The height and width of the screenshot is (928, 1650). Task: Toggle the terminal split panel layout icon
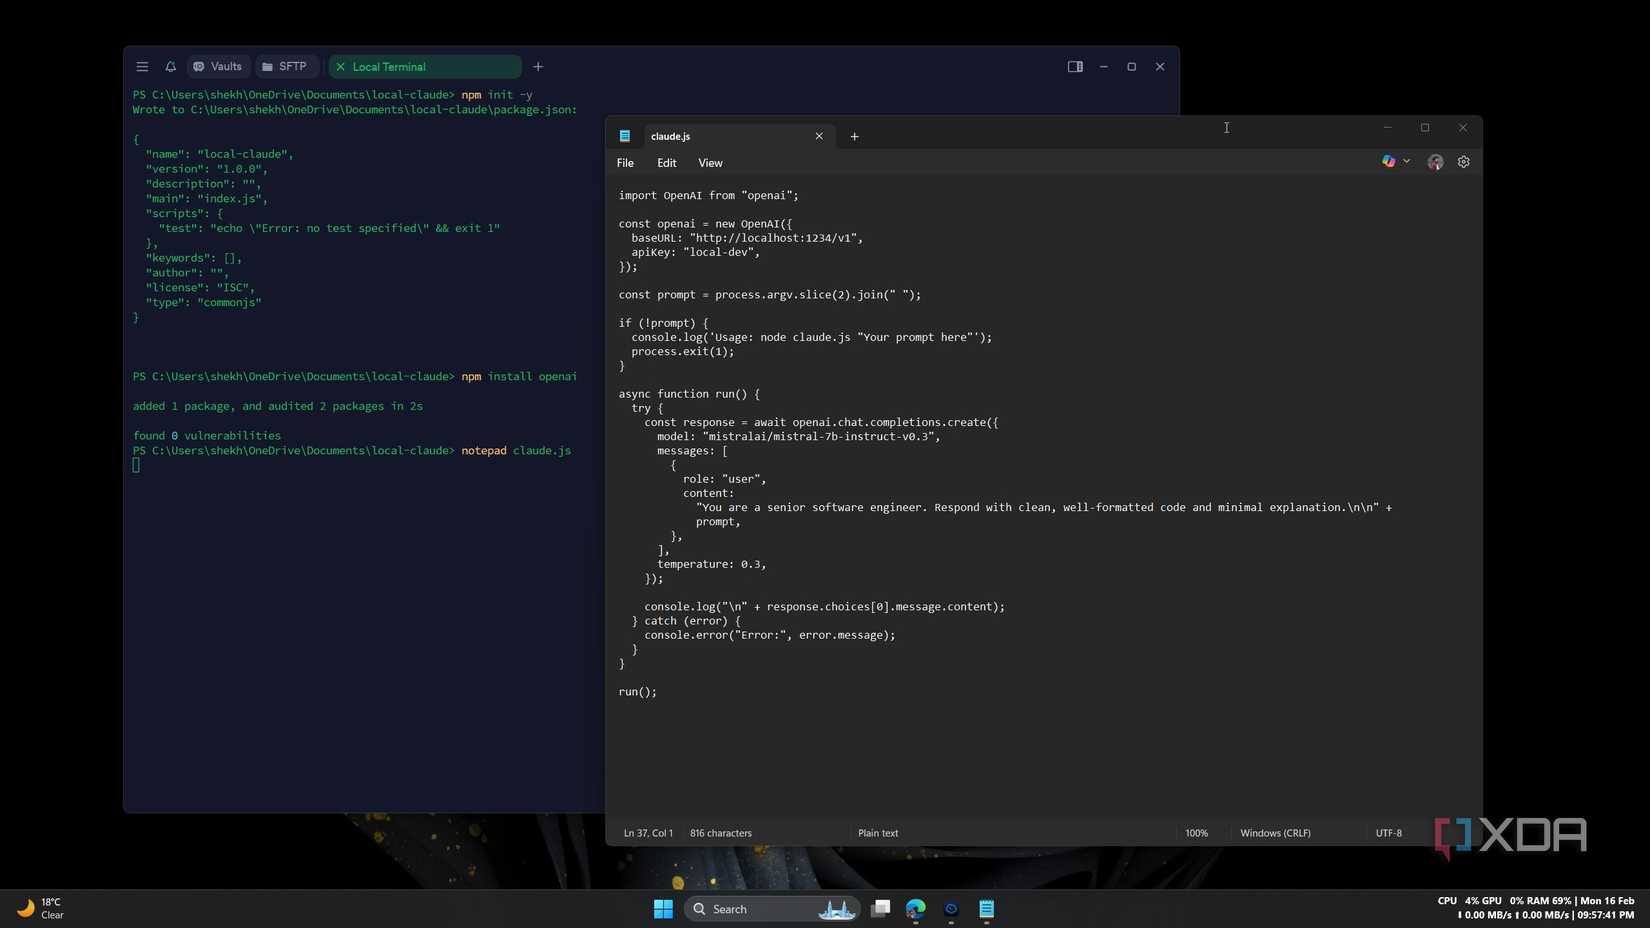pyautogui.click(x=1075, y=67)
